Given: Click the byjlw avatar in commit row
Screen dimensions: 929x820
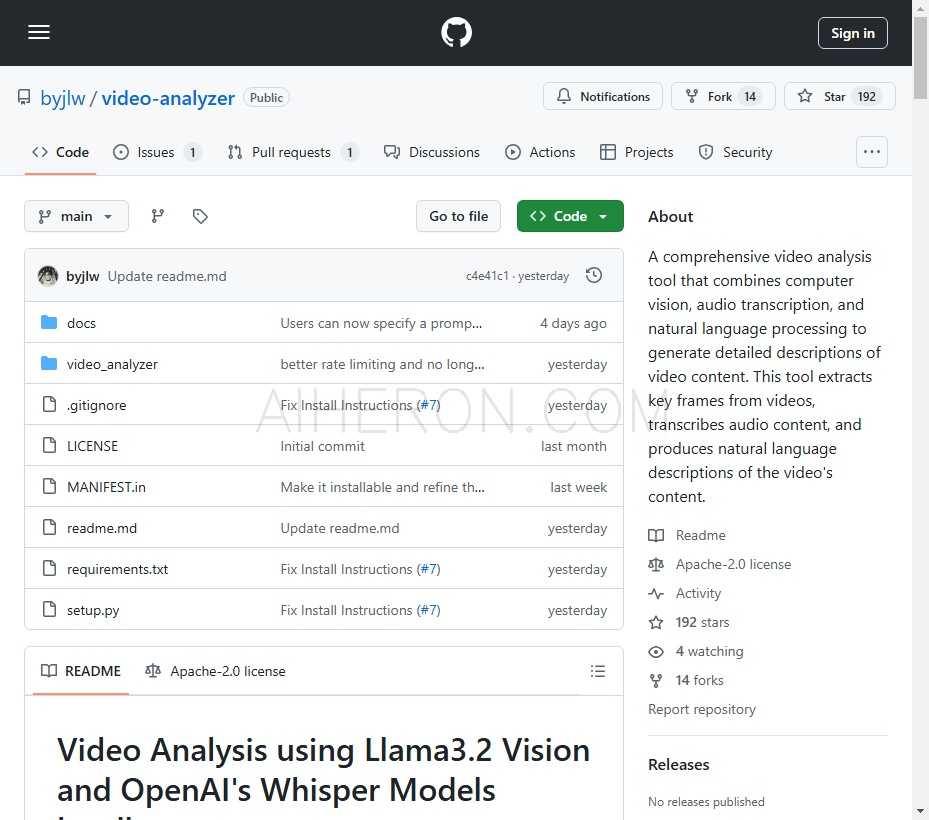Looking at the screenshot, I should [48, 276].
